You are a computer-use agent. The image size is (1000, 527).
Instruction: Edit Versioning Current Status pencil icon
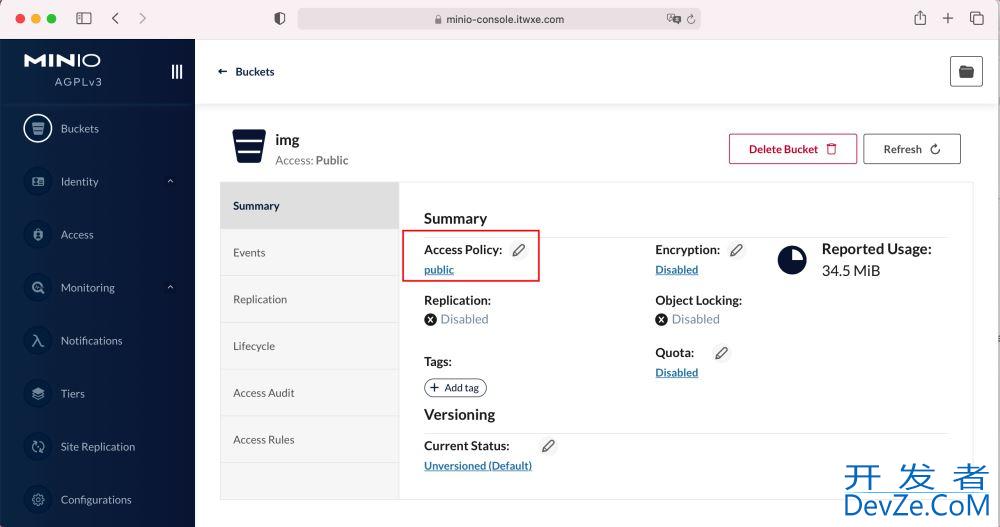(x=548, y=446)
